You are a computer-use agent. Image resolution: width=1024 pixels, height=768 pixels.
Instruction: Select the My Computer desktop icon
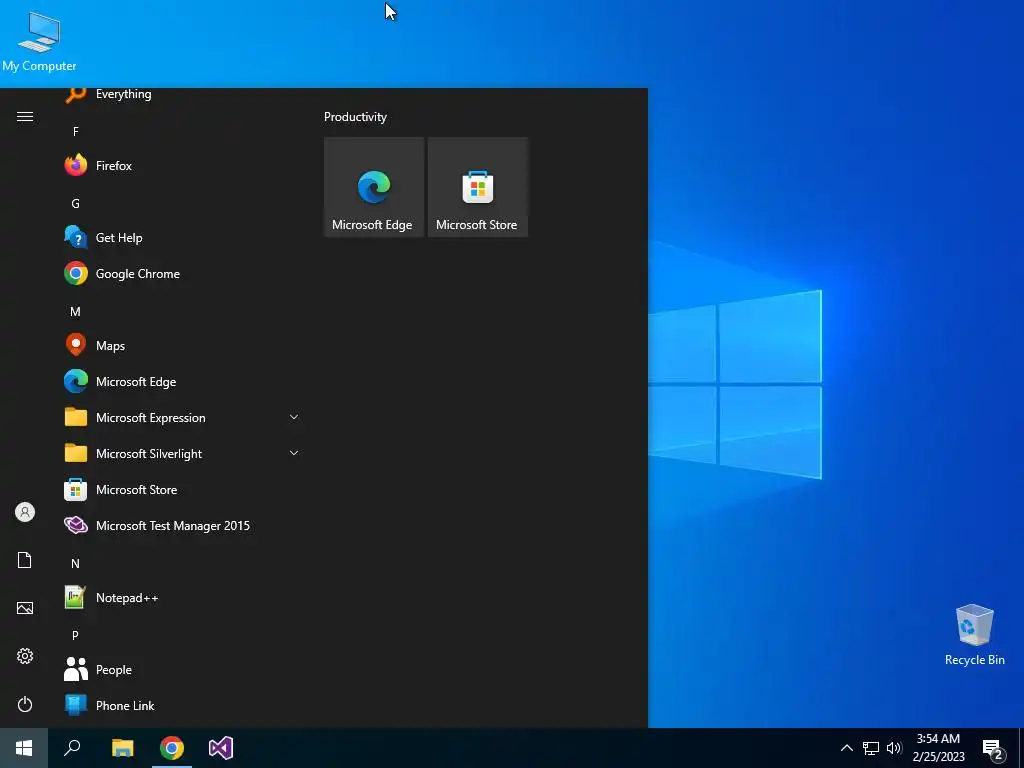click(x=39, y=41)
